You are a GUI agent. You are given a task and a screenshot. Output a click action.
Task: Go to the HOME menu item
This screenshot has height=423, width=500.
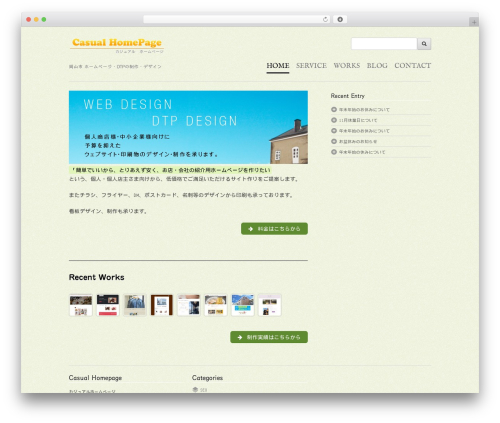pyautogui.click(x=278, y=66)
